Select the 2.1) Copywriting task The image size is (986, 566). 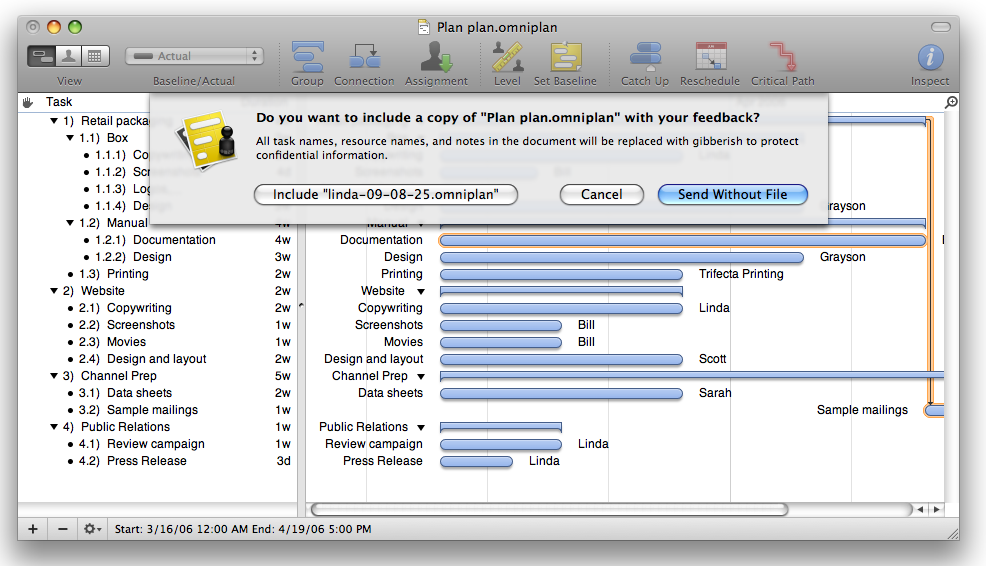click(x=157, y=308)
